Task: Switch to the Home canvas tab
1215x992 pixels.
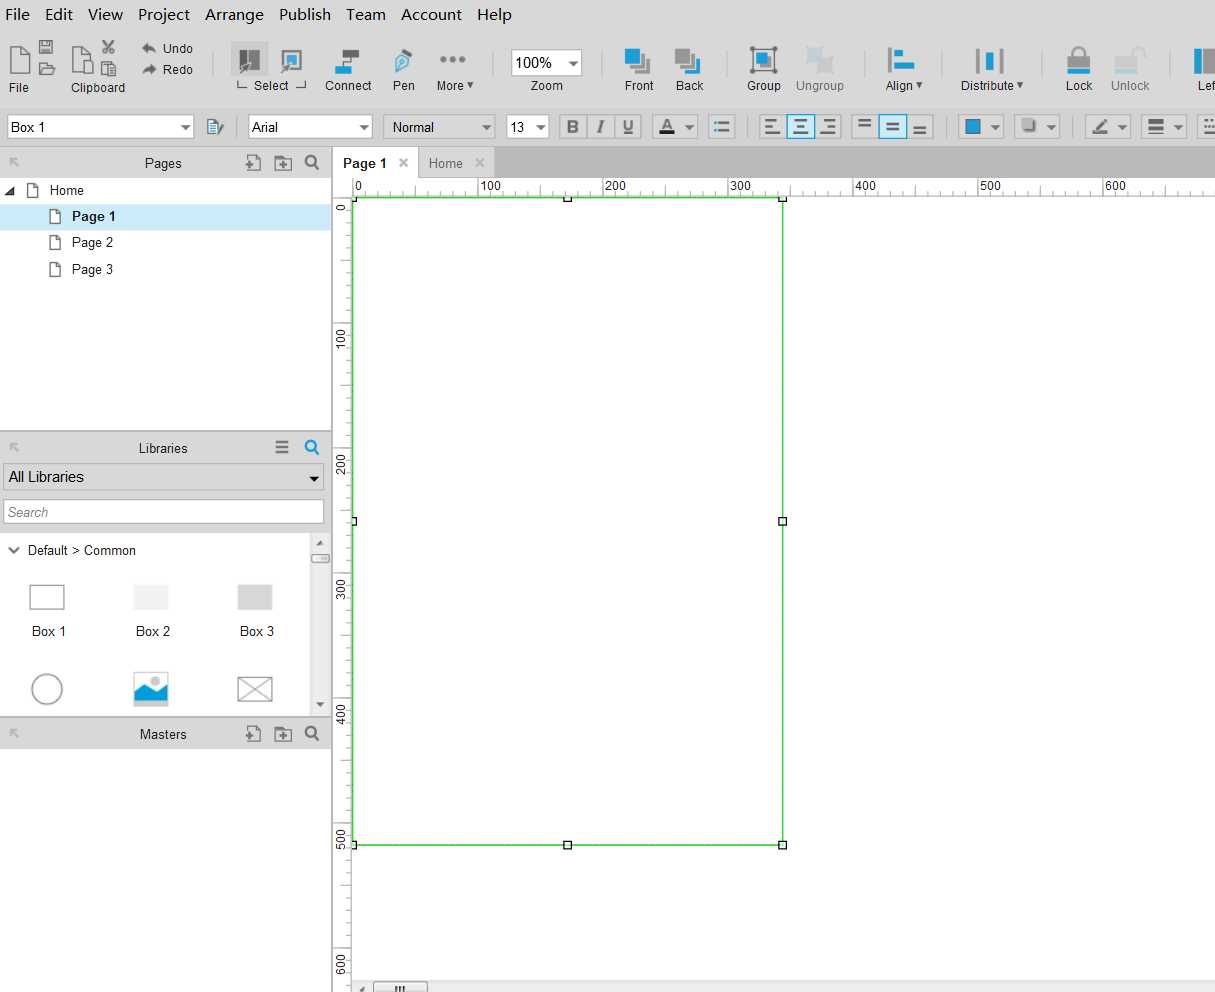Action: [446, 163]
